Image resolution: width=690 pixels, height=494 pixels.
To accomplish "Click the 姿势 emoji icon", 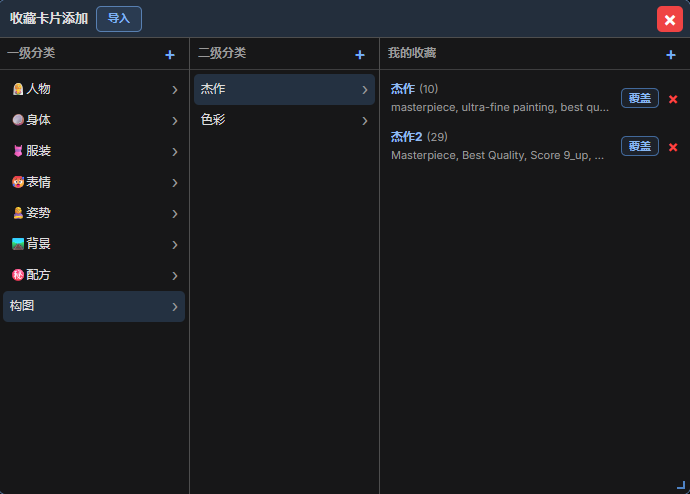I will [x=18, y=213].
